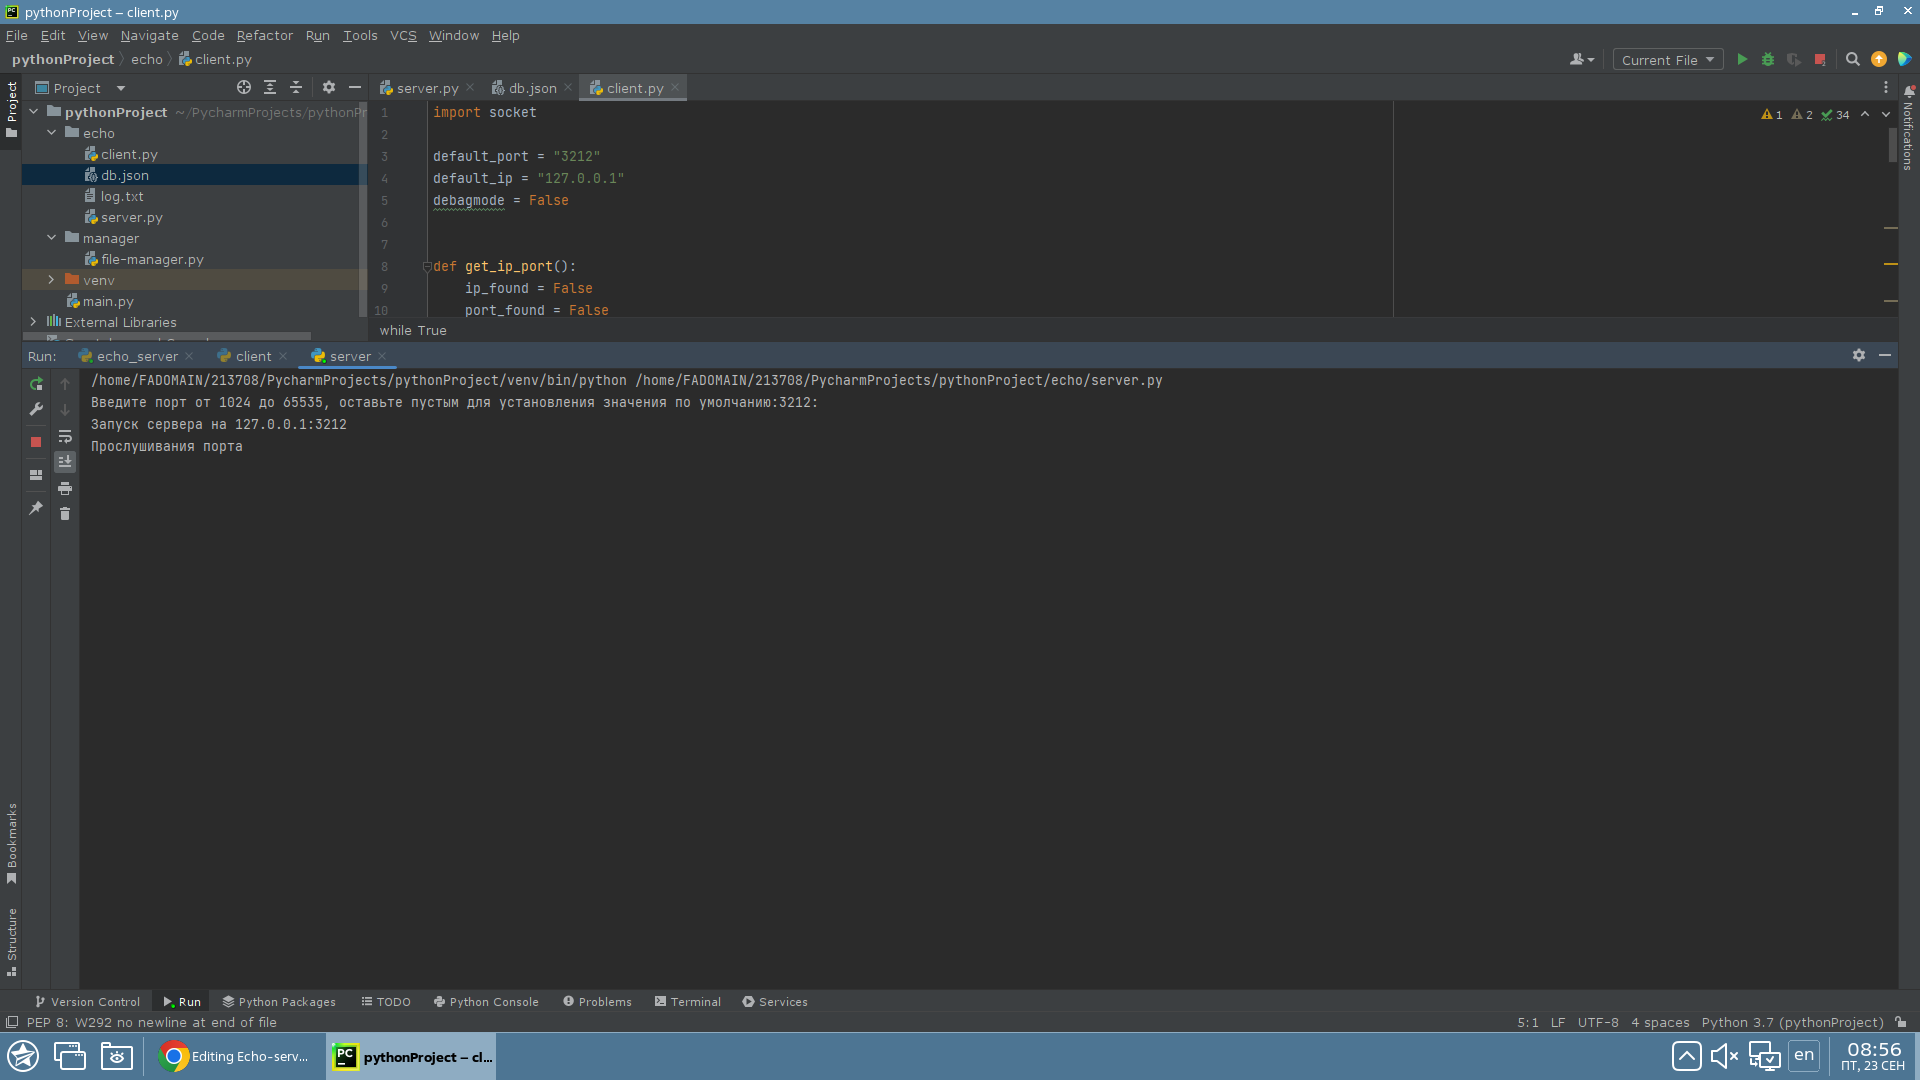
Task: Open the Terminal tool window
Action: click(688, 1001)
